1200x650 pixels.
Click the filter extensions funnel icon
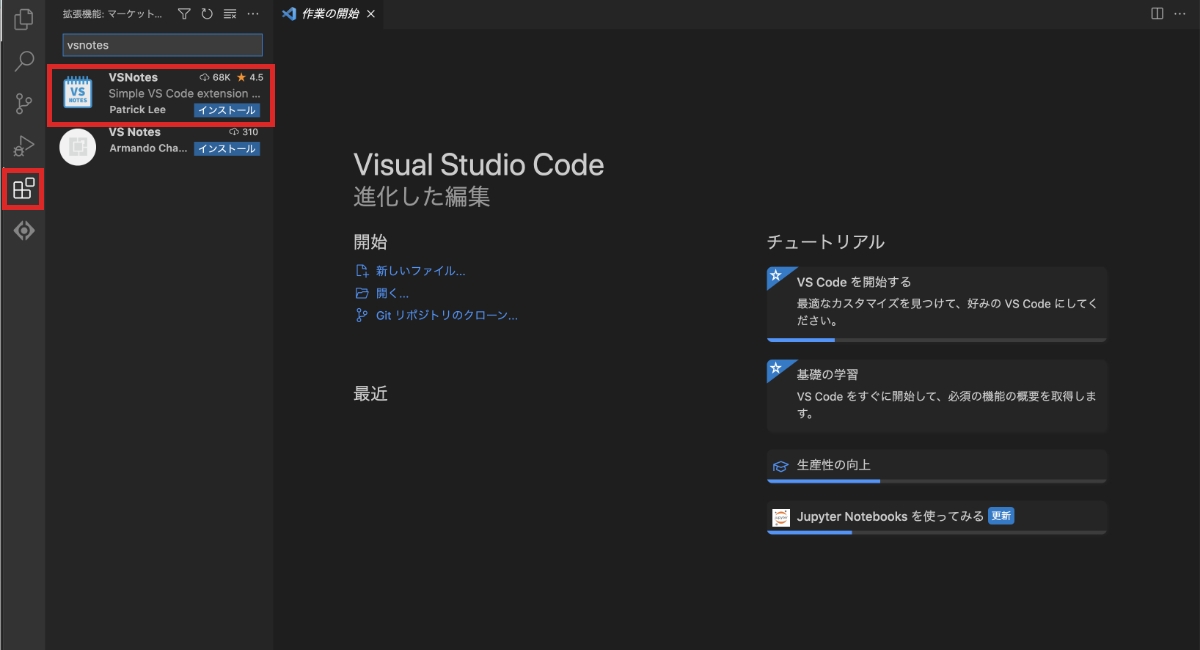(184, 14)
